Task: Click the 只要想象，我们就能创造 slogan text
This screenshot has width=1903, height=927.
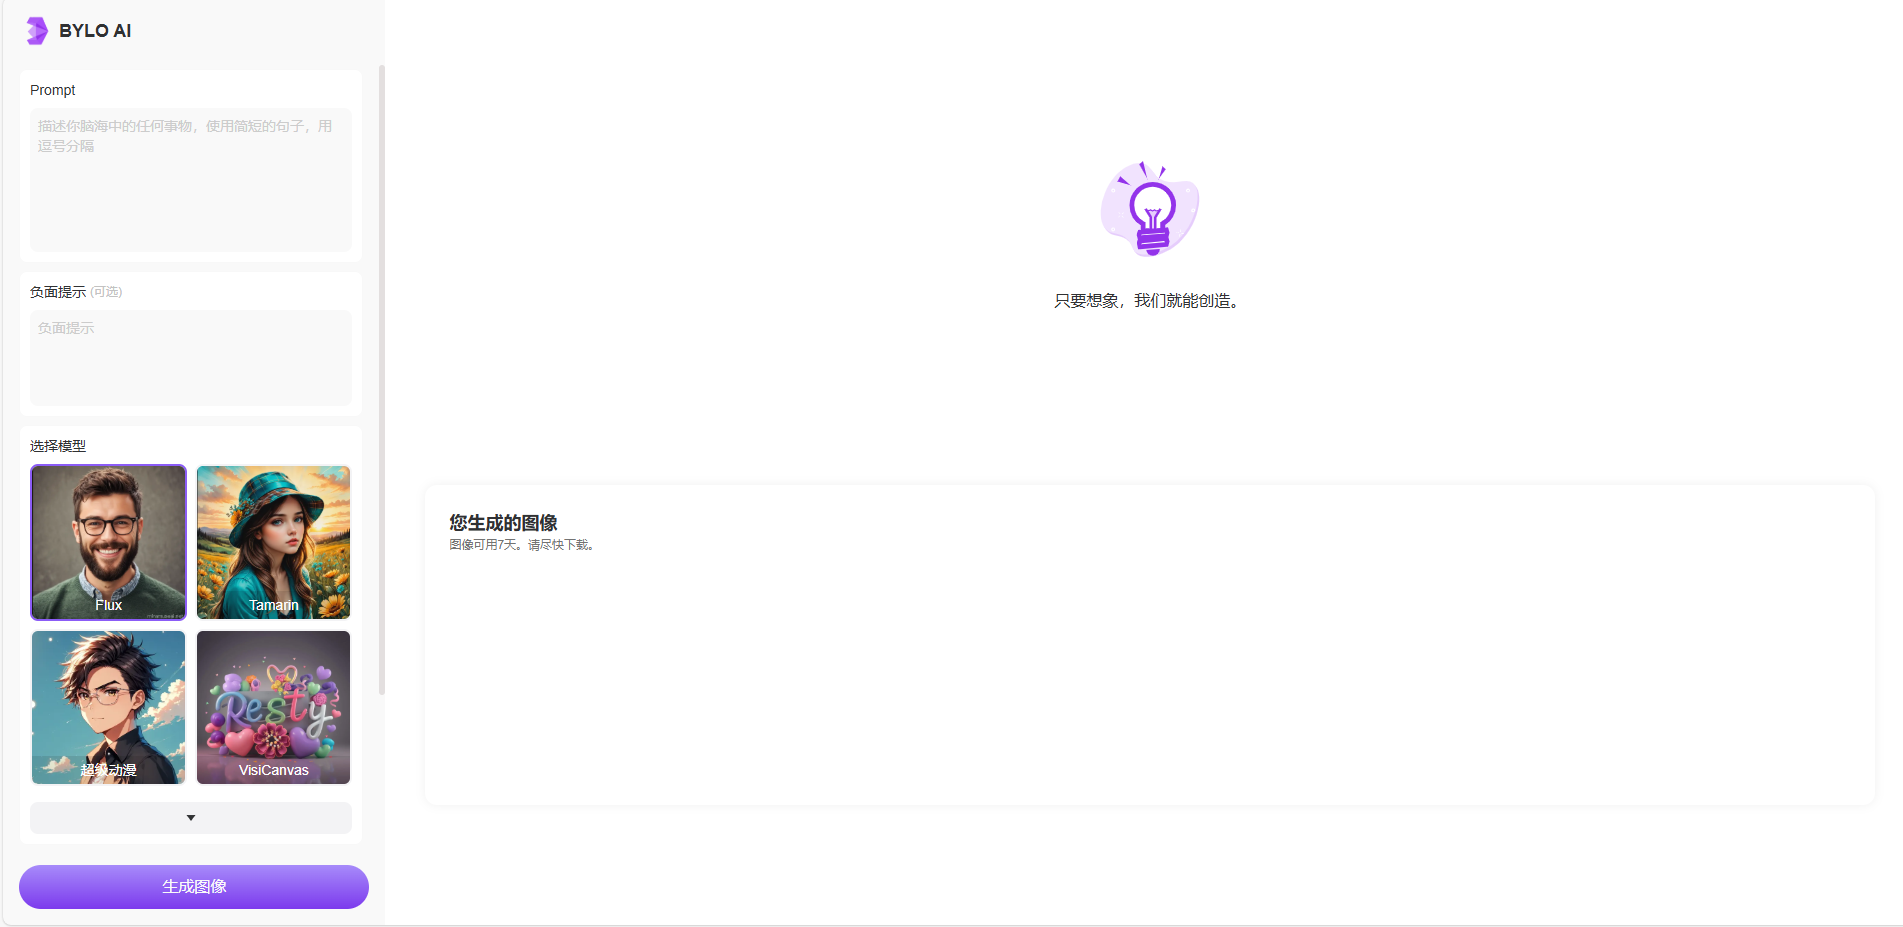Action: (1149, 301)
